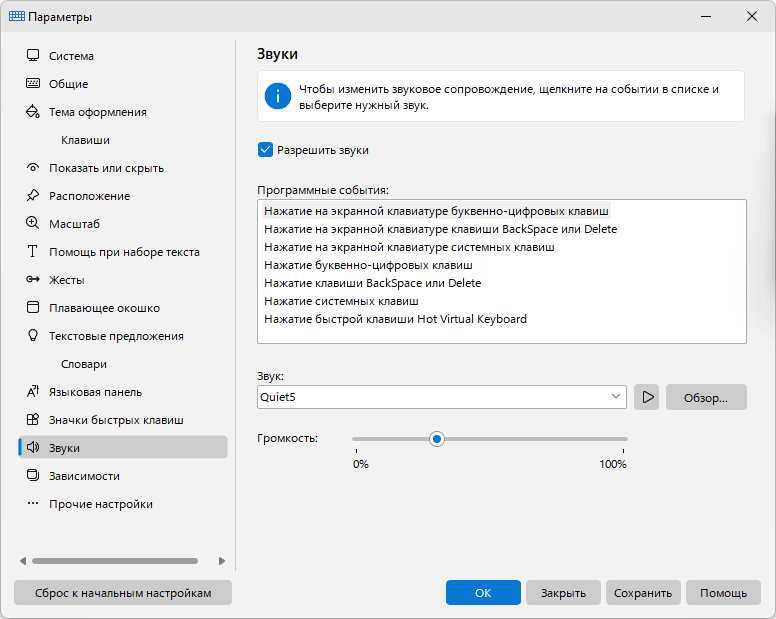
Task: Click sidebar scrollbar right arrow
Action: tap(222, 561)
